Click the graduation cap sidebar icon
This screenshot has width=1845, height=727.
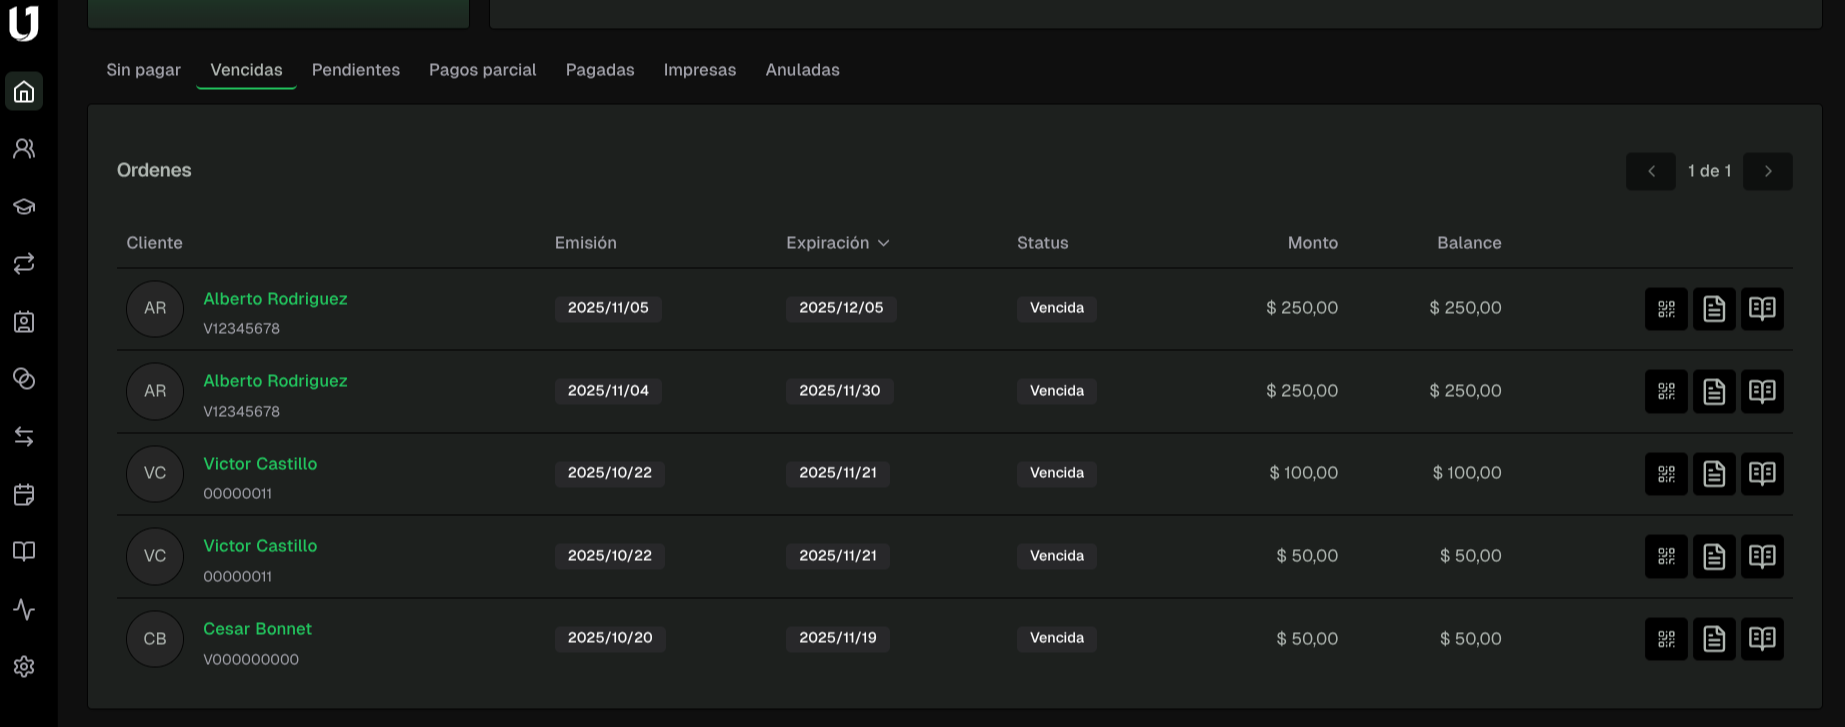(x=24, y=207)
